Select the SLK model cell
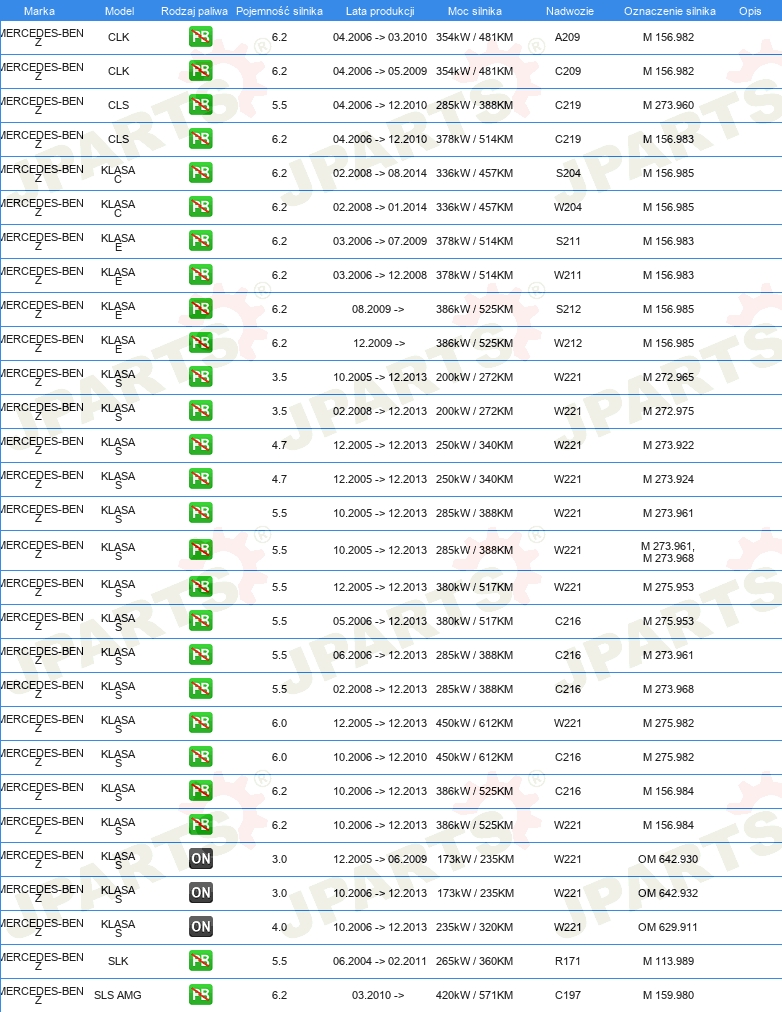Screen dimensions: 782x1012 (x=118, y=961)
